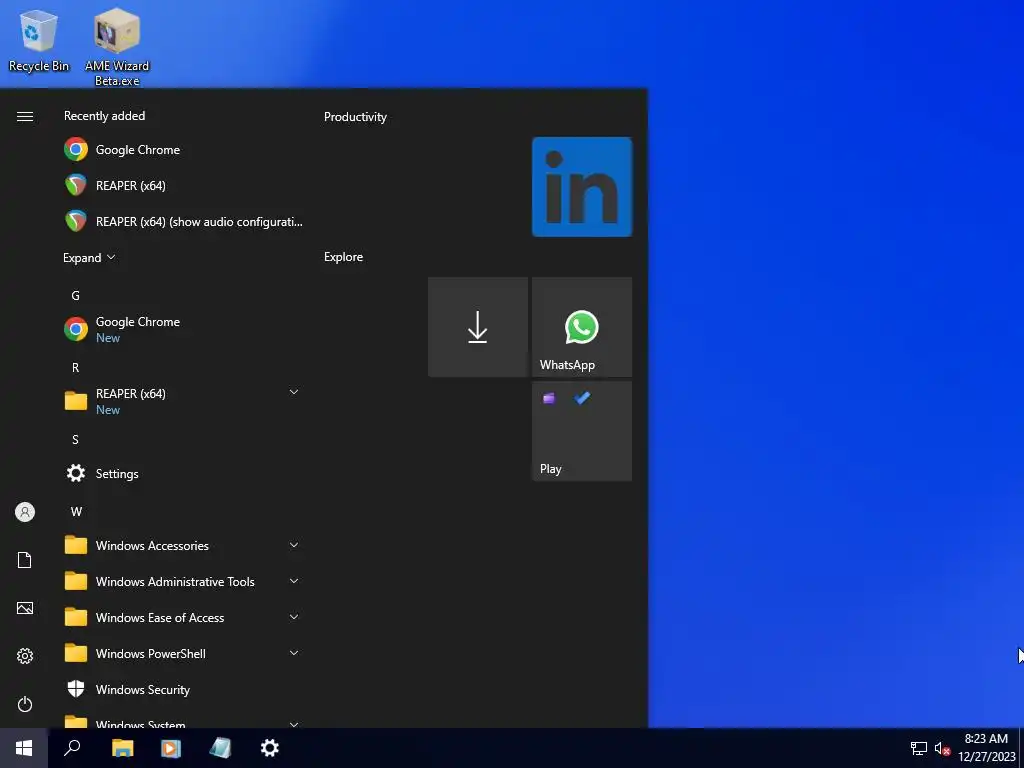Open the notepad-like taskbar icon

220,748
